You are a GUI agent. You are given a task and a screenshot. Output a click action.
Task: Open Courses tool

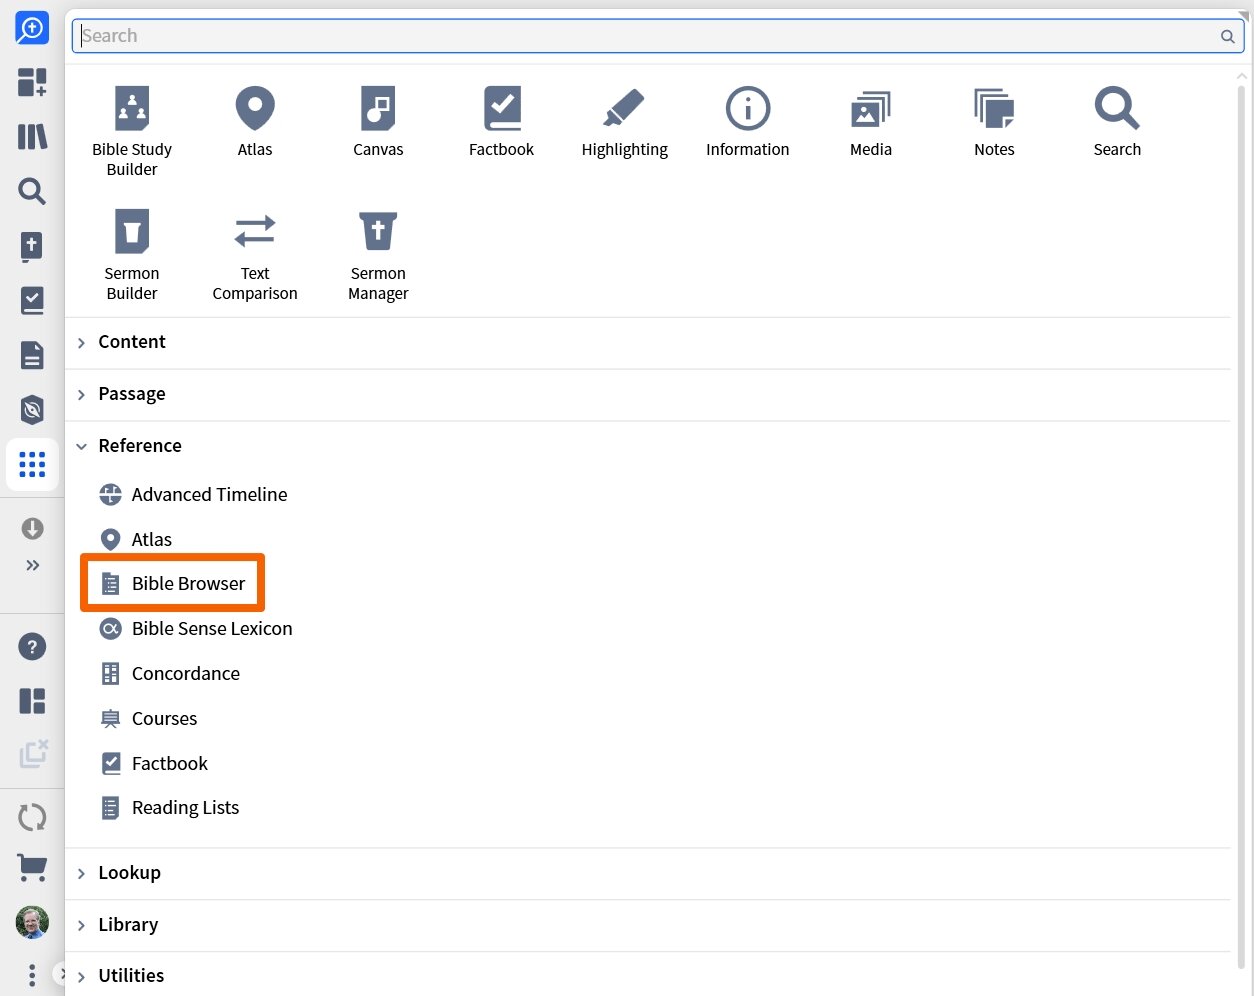pyautogui.click(x=148, y=718)
